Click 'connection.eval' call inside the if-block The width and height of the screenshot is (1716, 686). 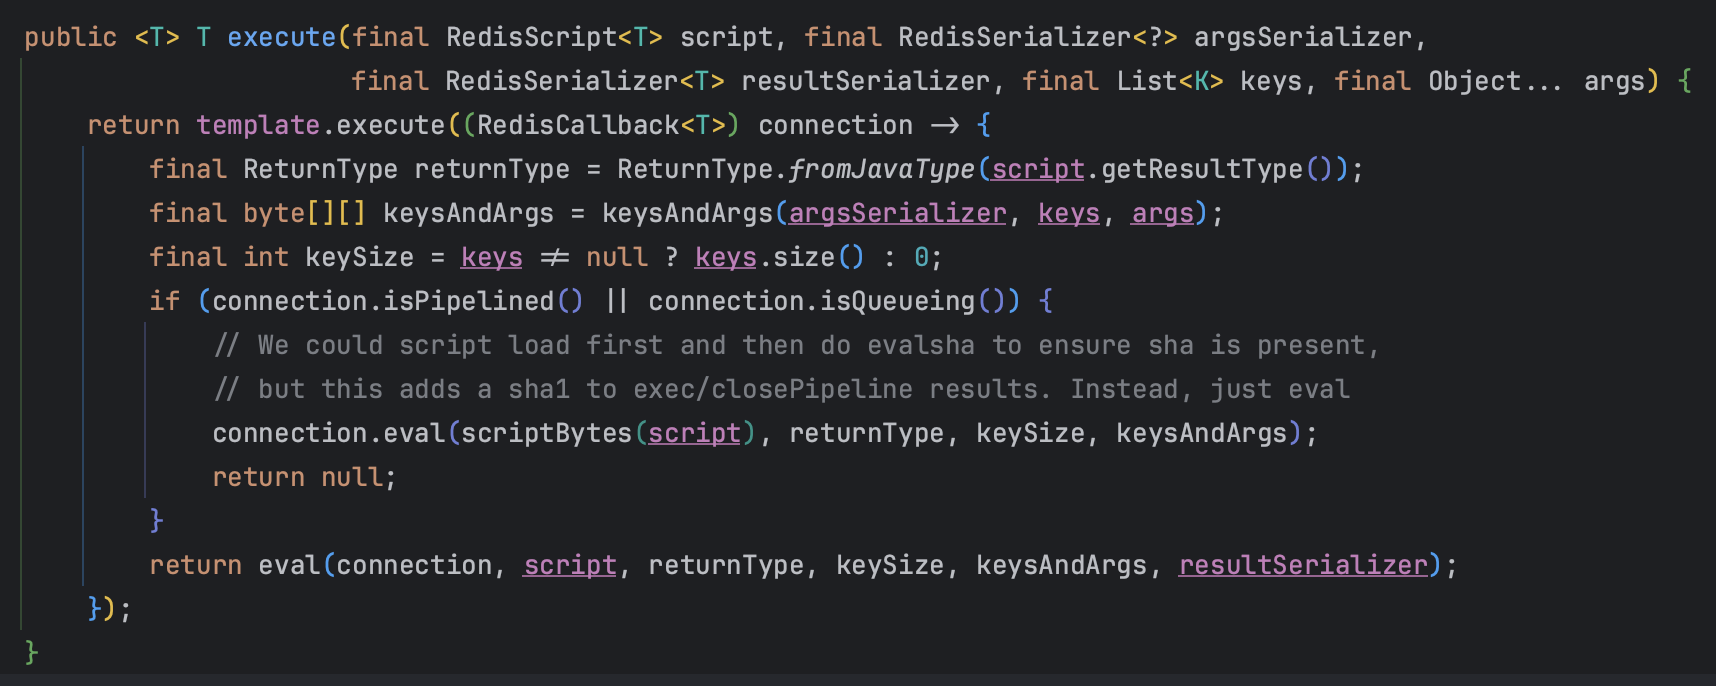pos(328,433)
